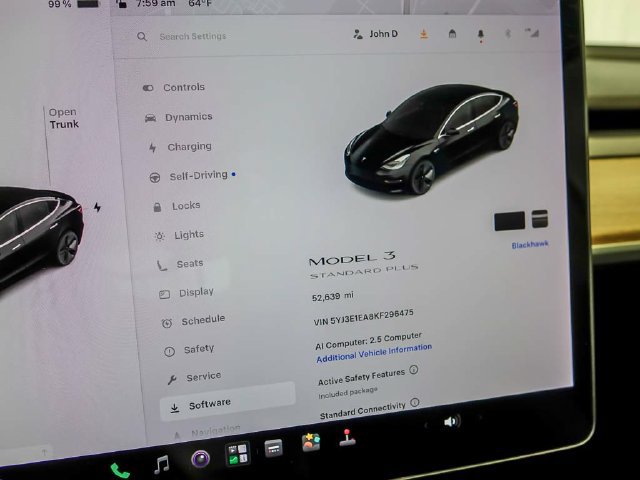Click the volume speaker icon
The image size is (640, 480).
click(452, 421)
